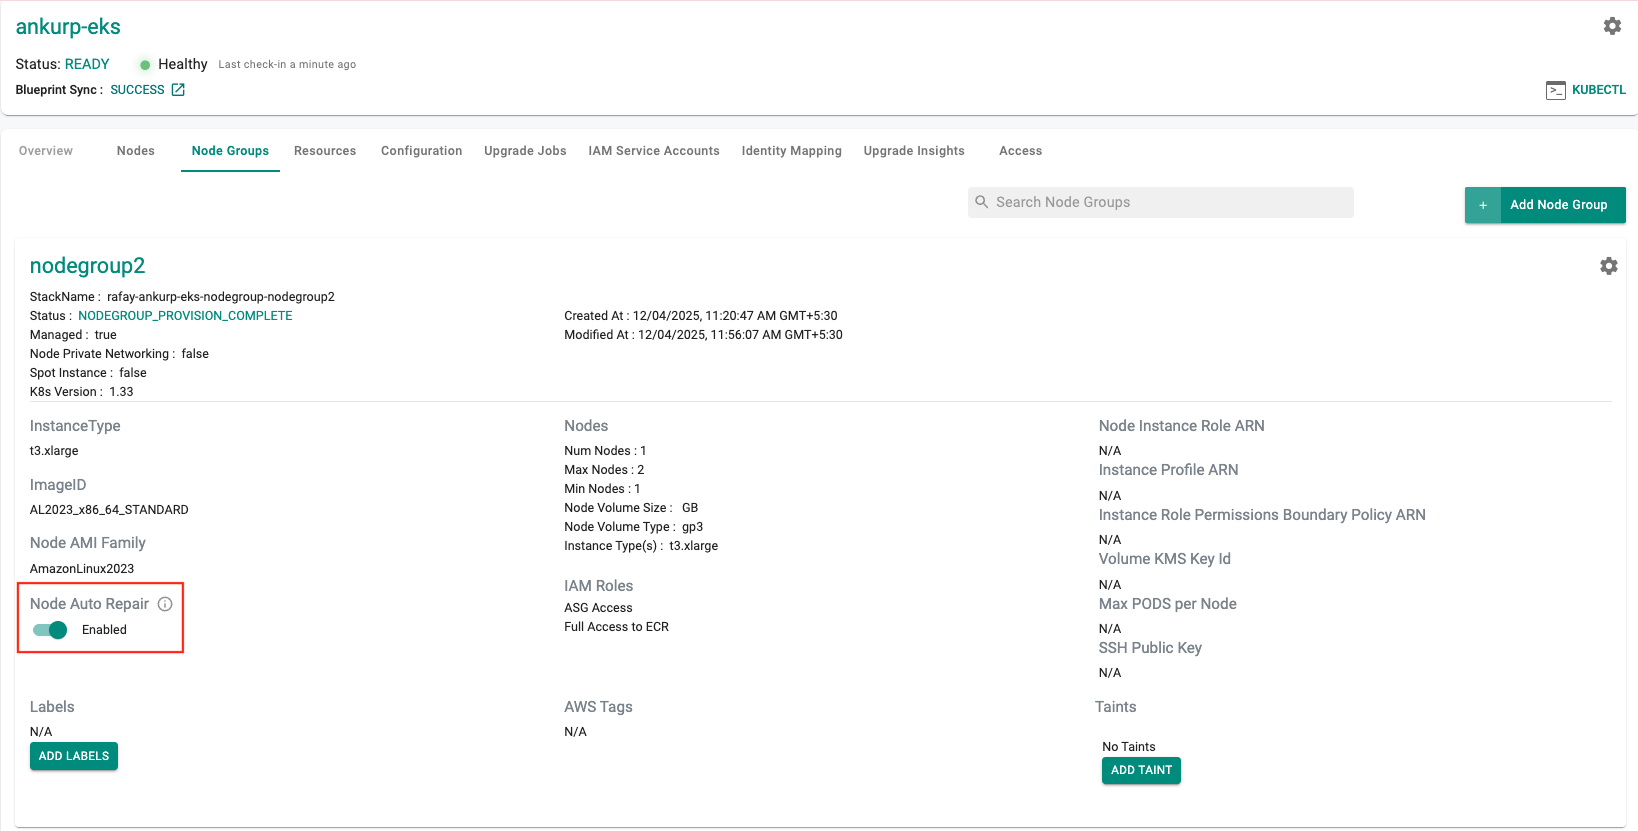Image resolution: width=1638 pixels, height=831 pixels.
Task: Open the Upgrade Jobs tab
Action: [x=525, y=151]
